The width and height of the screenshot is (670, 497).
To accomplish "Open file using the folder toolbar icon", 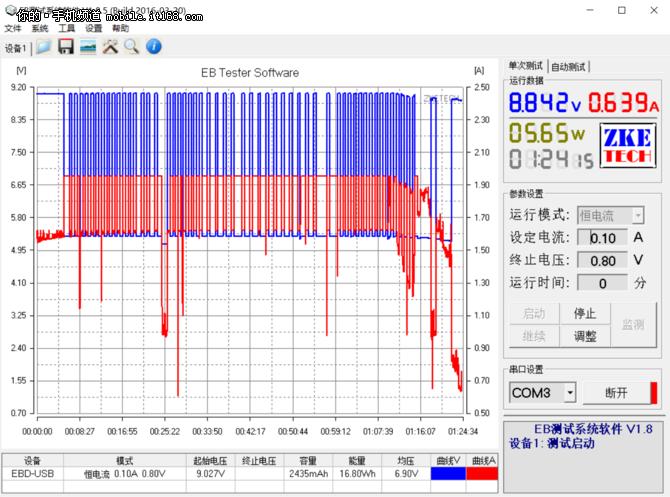I will [x=44, y=47].
